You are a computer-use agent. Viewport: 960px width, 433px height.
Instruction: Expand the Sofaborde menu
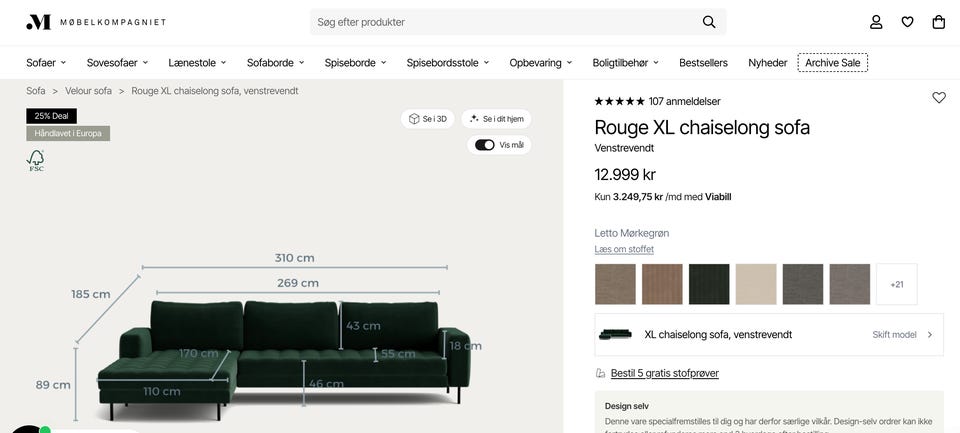[x=276, y=62]
